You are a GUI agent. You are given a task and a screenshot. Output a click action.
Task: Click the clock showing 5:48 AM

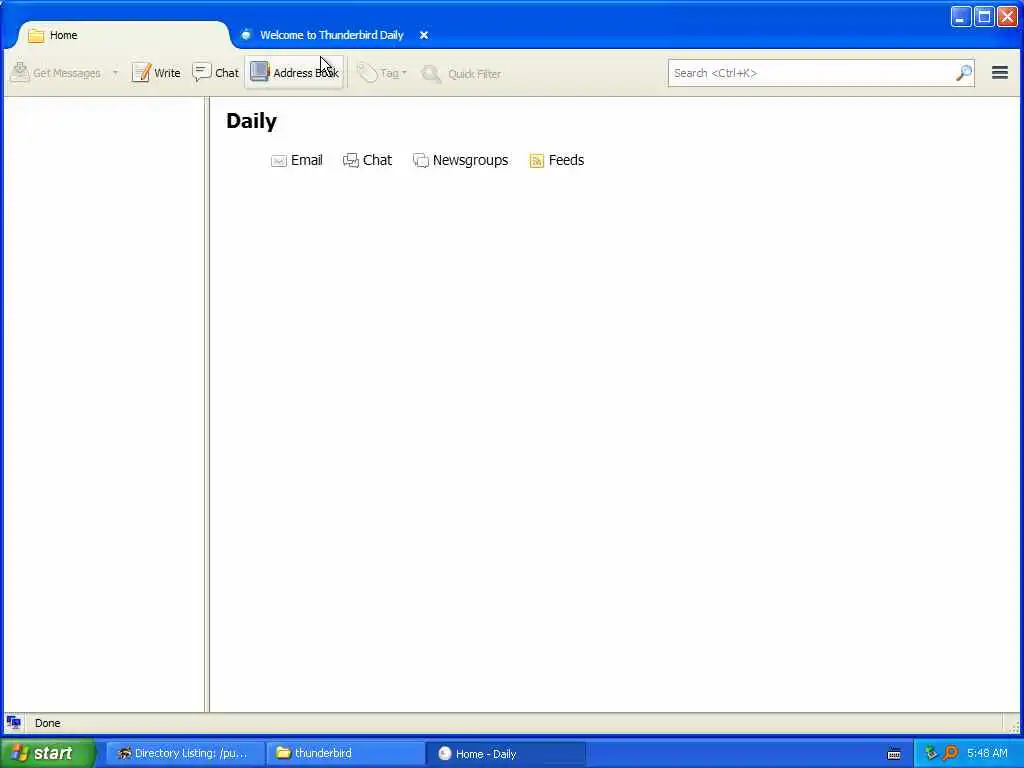pyautogui.click(x=987, y=753)
